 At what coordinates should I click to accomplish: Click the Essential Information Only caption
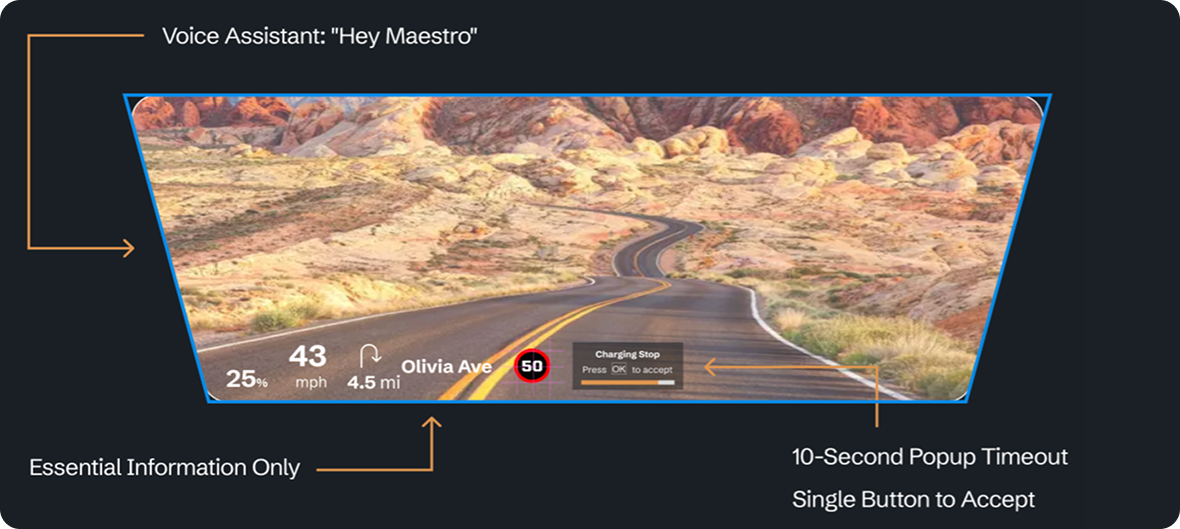[165, 467]
